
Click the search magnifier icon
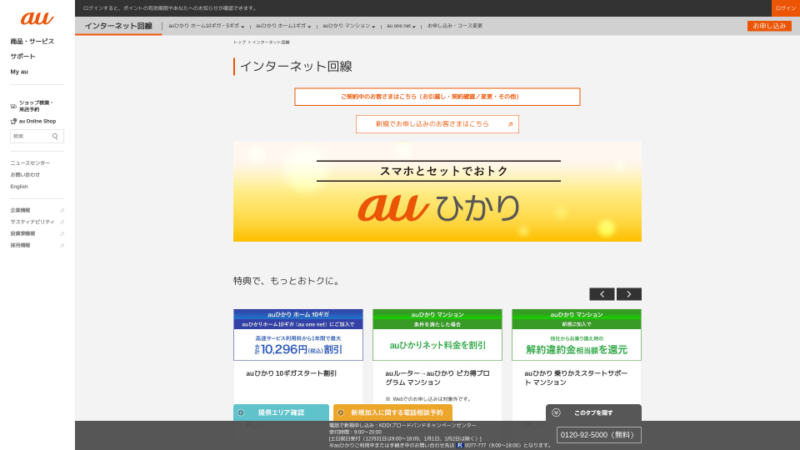point(55,136)
